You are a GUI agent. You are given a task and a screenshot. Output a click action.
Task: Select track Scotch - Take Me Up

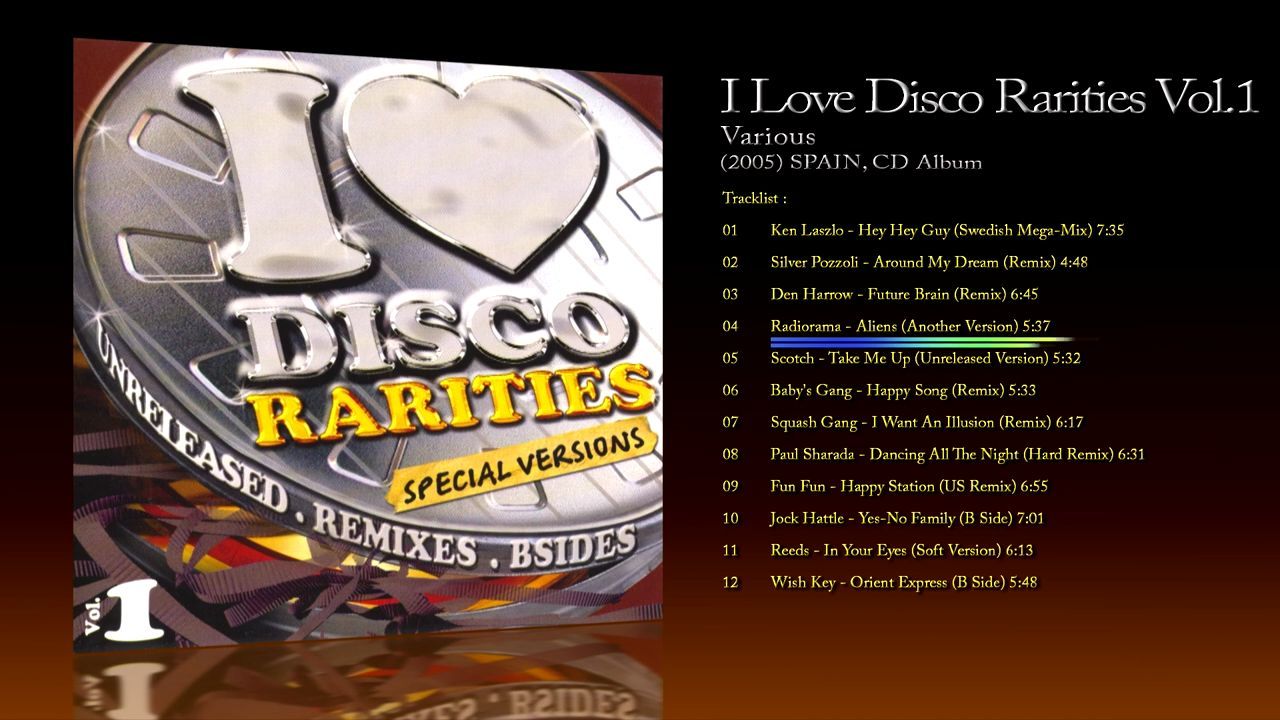(925, 358)
